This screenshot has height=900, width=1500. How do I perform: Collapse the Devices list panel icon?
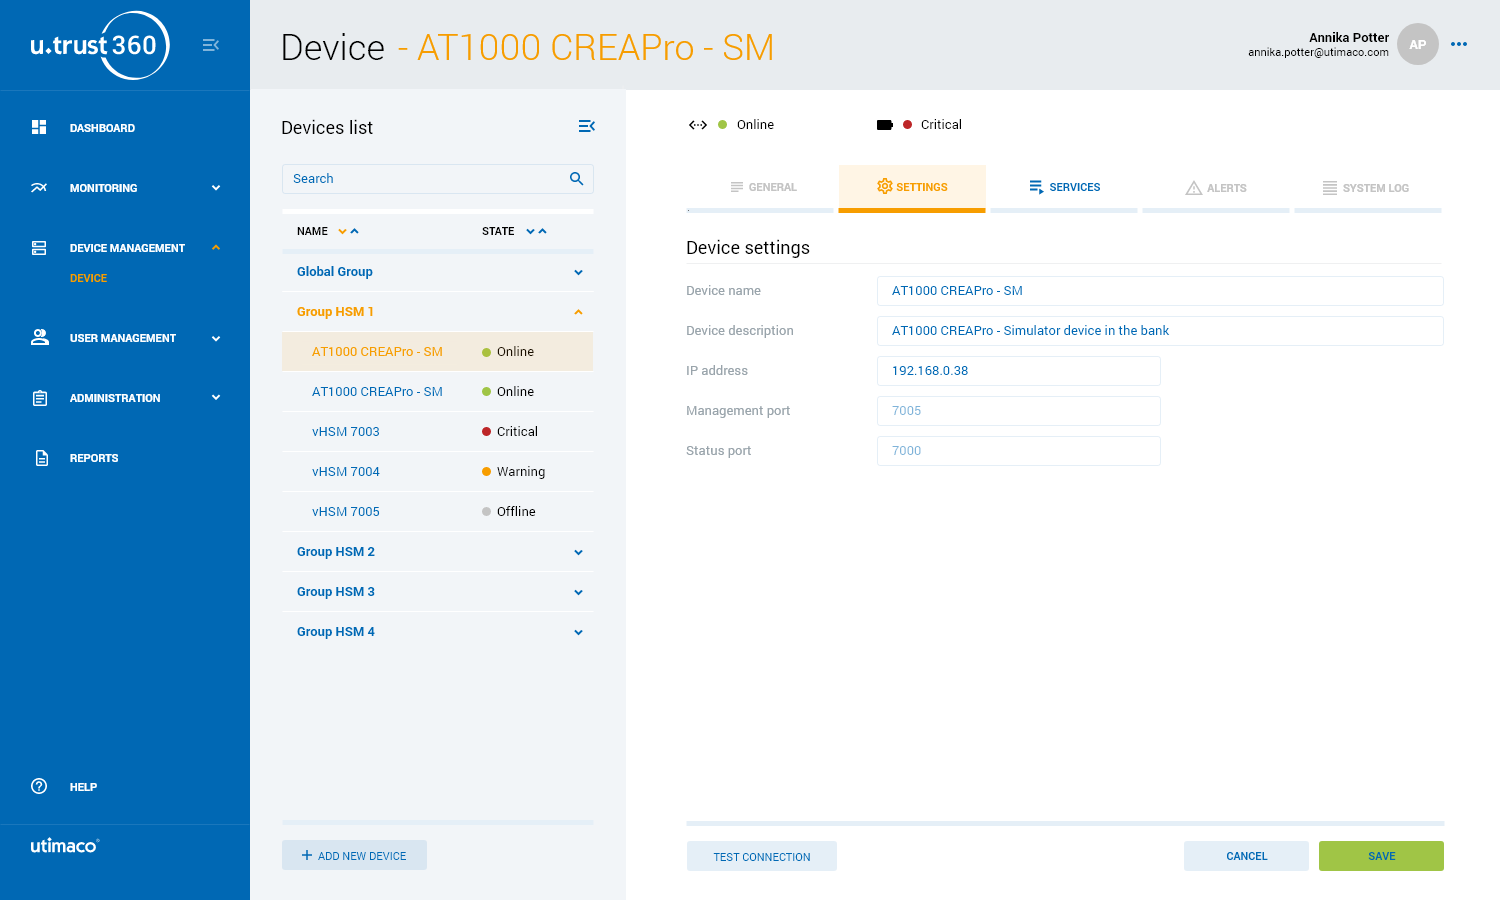[x=587, y=126]
